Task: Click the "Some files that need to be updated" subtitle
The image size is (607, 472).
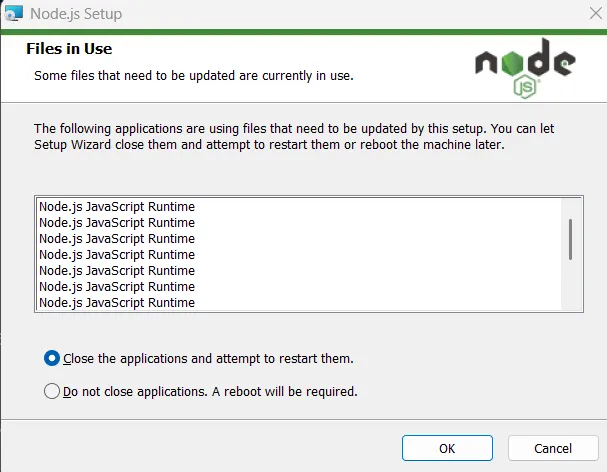Action: (193, 75)
